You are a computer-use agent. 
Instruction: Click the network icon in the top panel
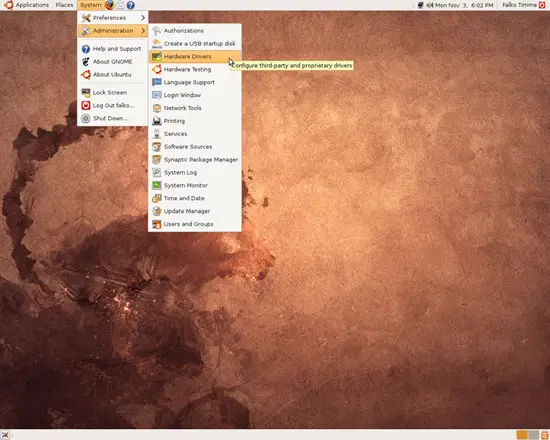[x=421, y=5]
